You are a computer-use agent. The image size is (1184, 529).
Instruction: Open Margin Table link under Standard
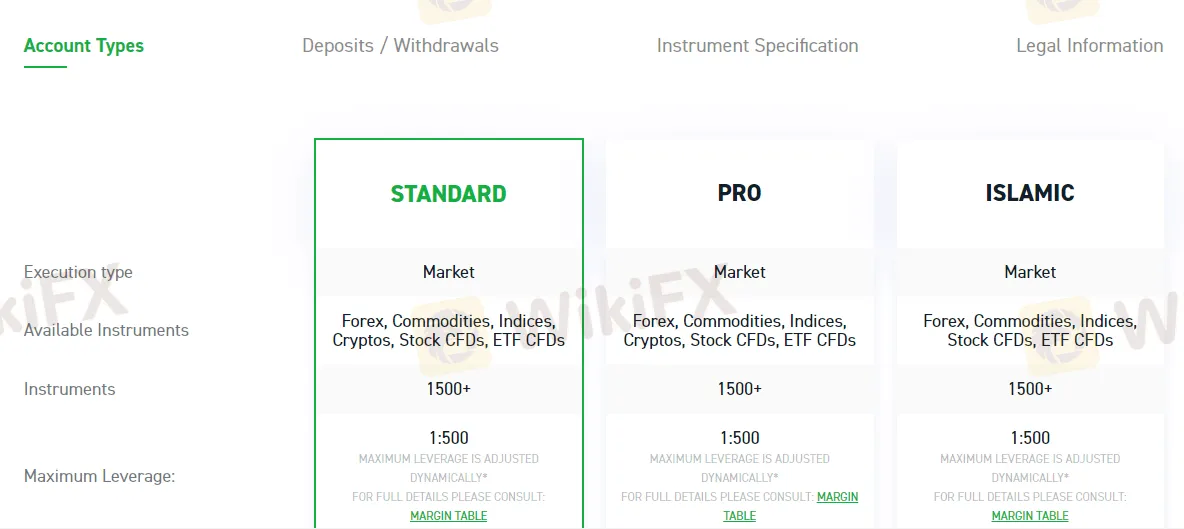449,516
